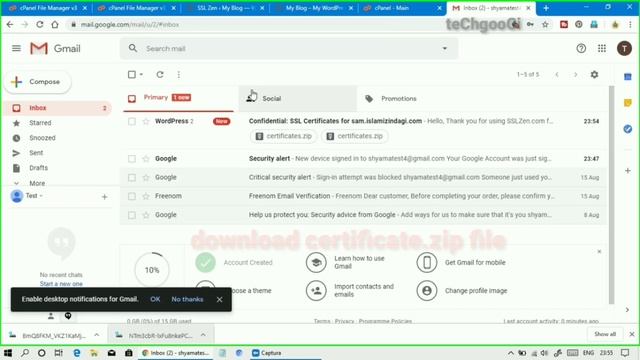Screen dimensions: 640x360
Task: Select the Freenom email checkbox
Action: [x=131, y=196]
